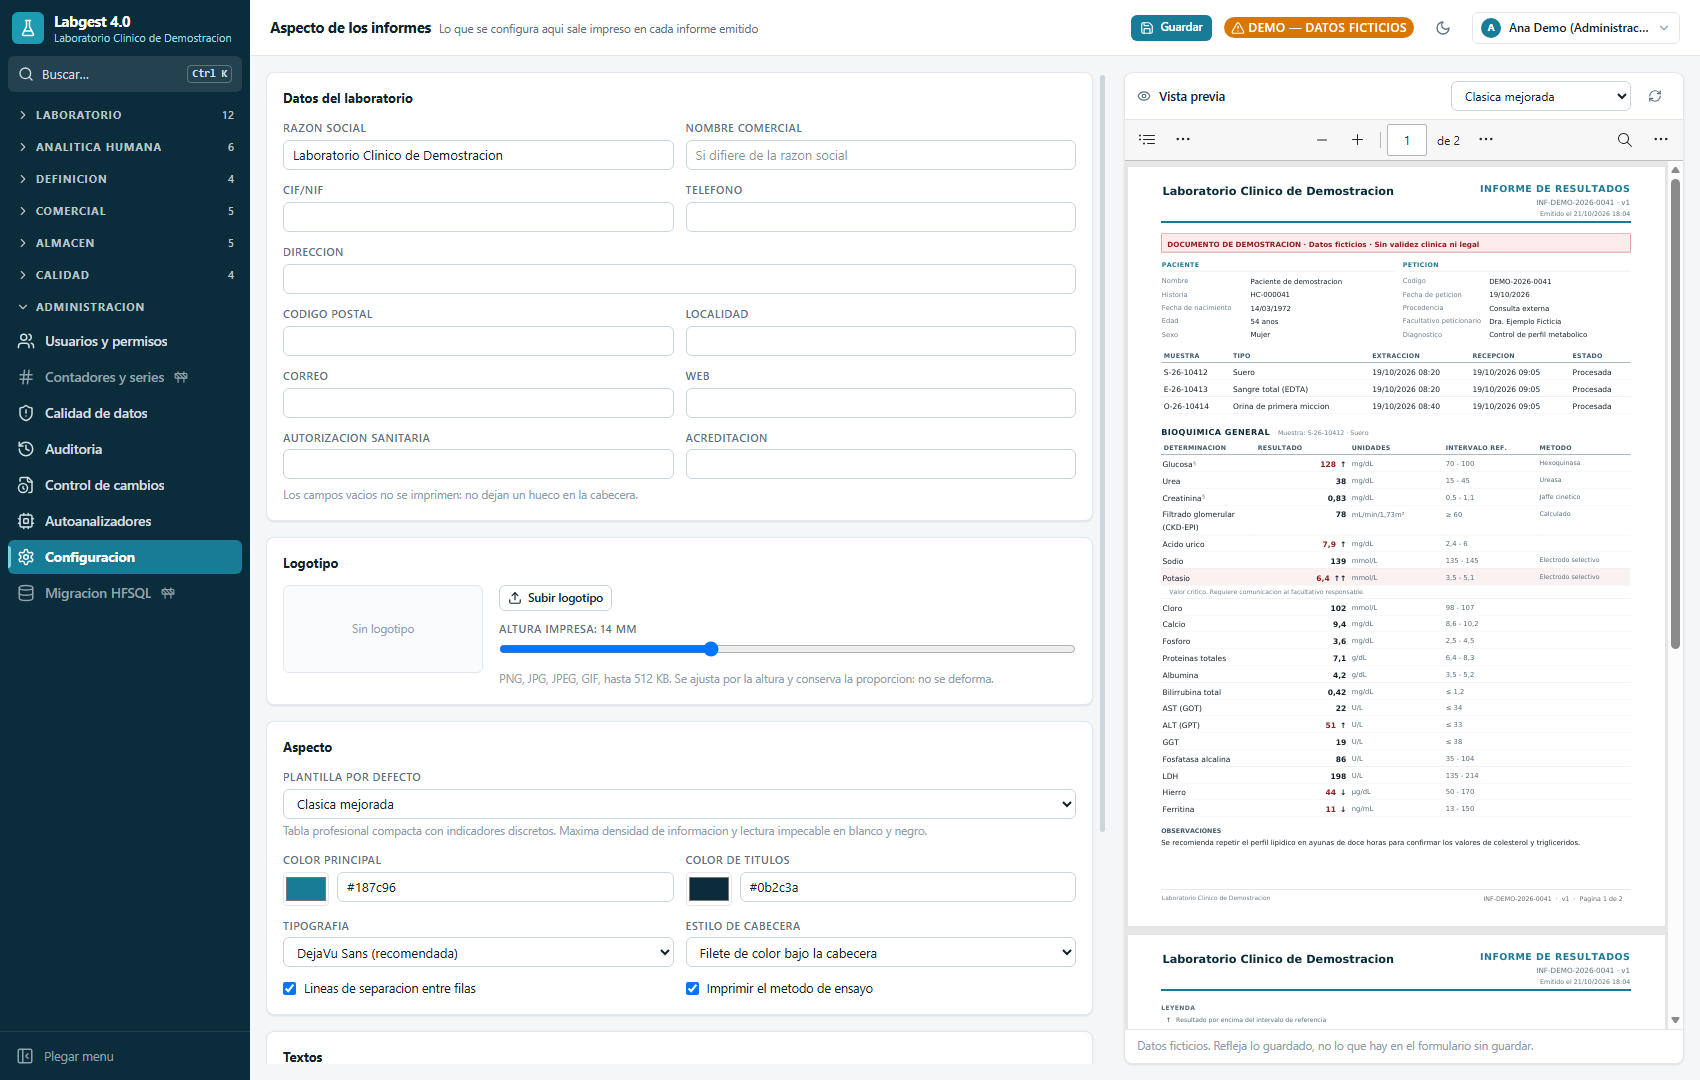Click the Buscar search box
Screen dimensions: 1700x1080
125,74
